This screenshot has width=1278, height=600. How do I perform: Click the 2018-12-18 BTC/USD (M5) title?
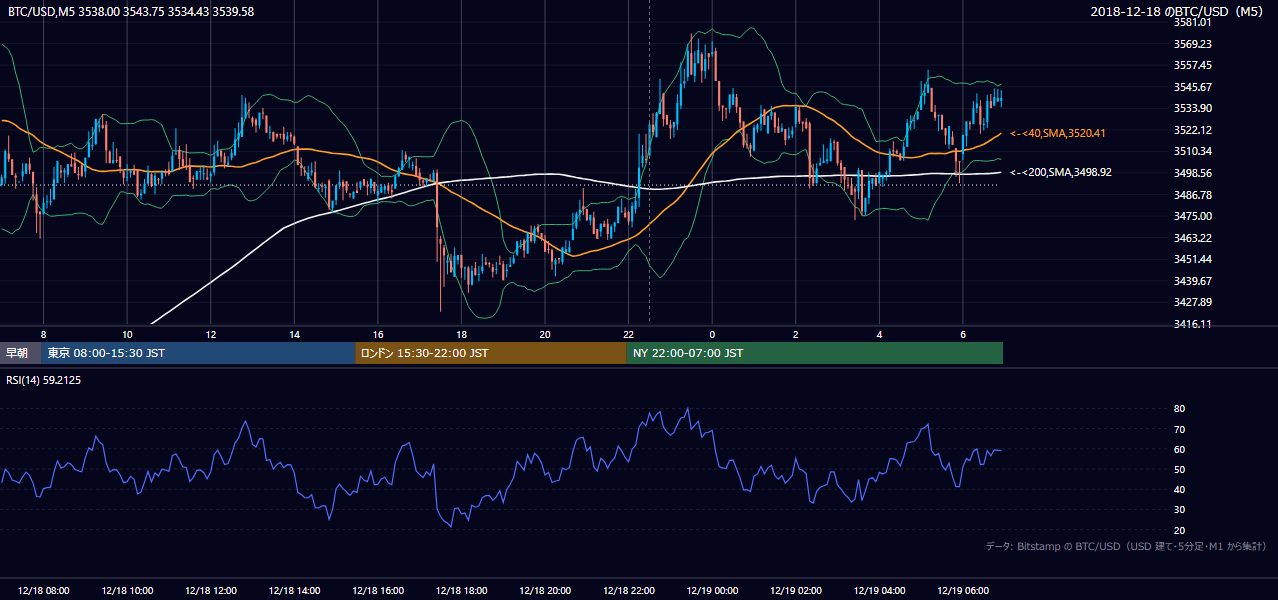(1179, 11)
